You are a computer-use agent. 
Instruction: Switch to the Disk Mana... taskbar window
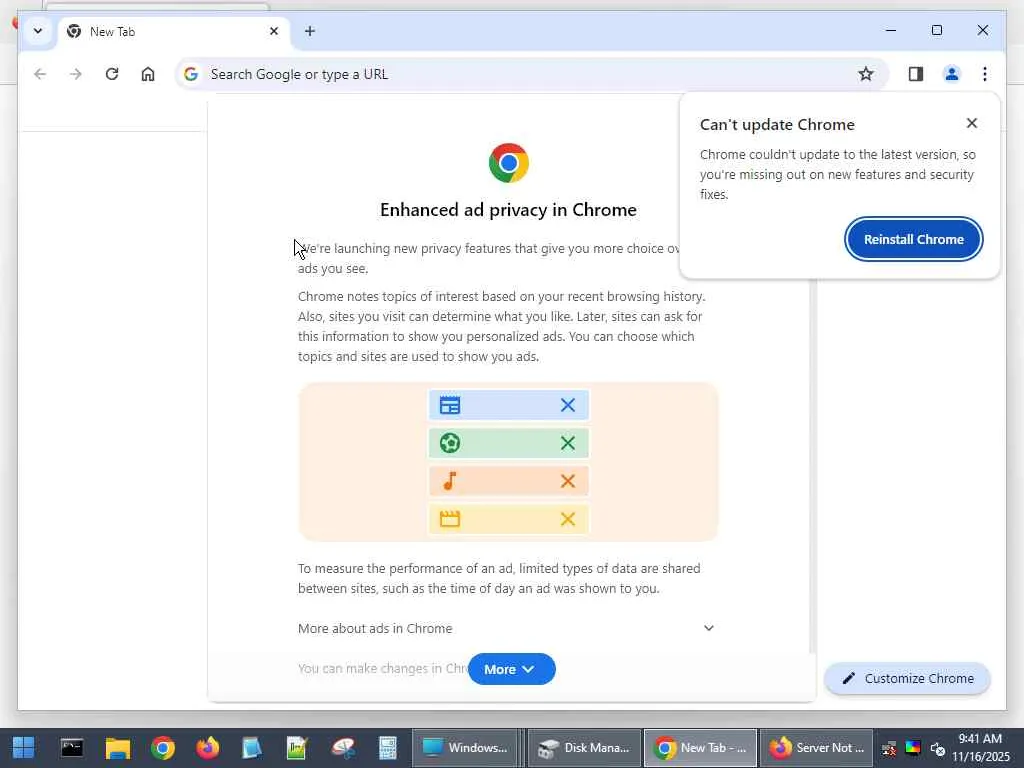(584, 748)
